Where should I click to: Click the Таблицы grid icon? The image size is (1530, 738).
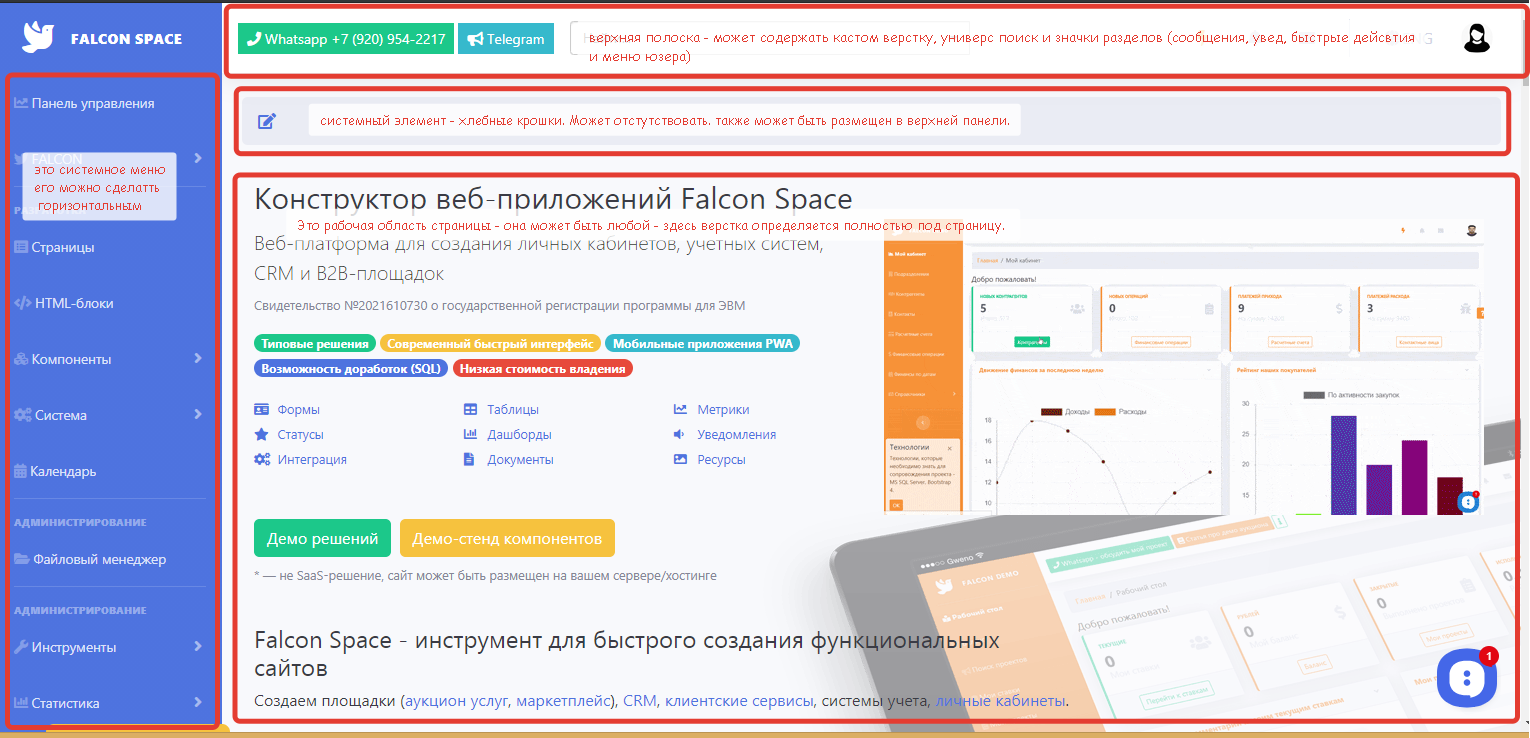470,409
